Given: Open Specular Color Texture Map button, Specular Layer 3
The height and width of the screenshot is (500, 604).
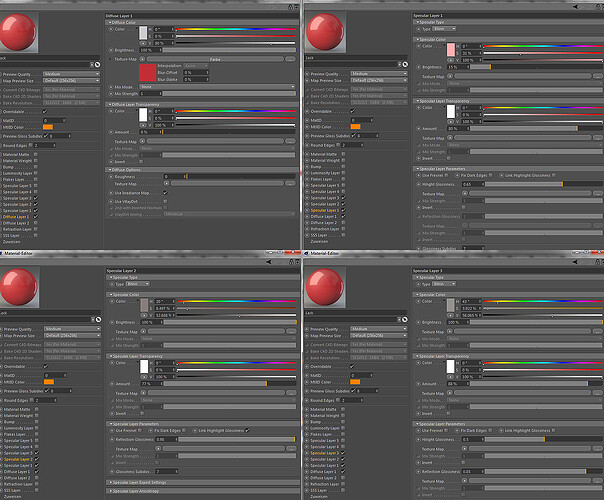Looking at the screenshot, I should pos(450,331).
